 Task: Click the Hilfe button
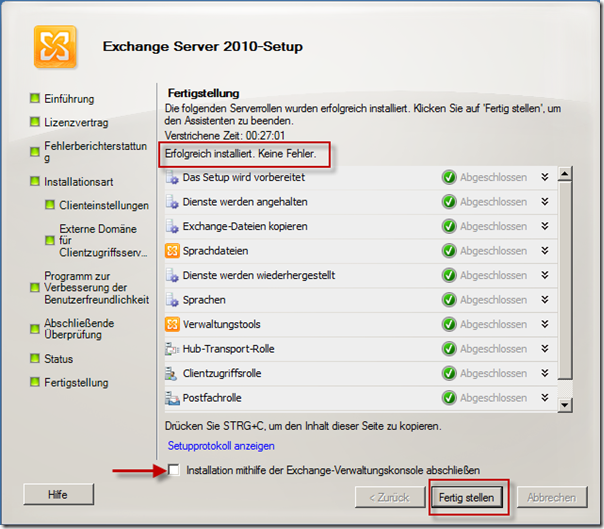pos(58,494)
